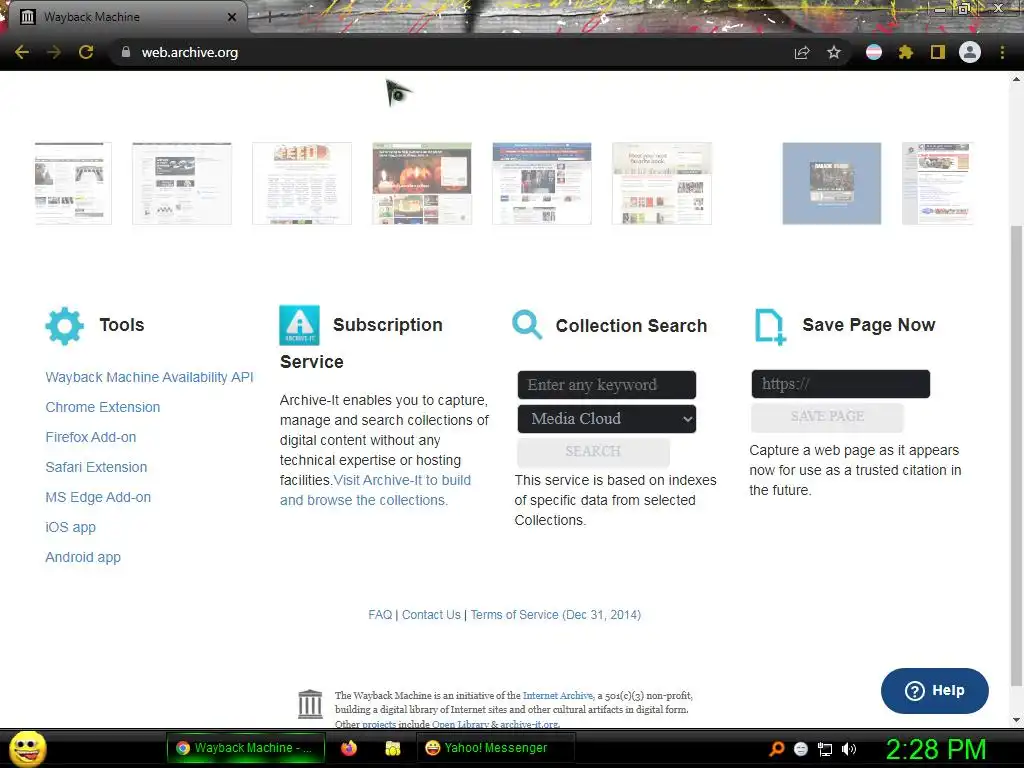Click the Tools gear icon

pos(65,326)
